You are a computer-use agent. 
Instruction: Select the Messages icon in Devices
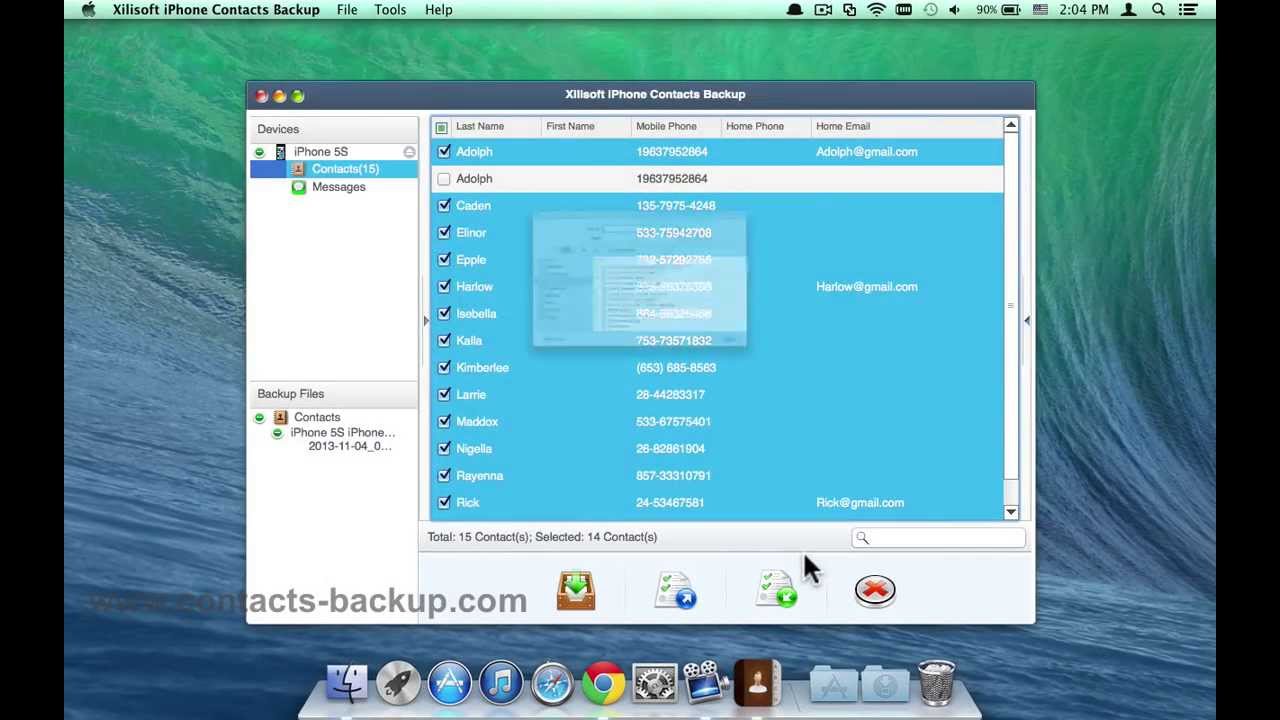click(x=298, y=187)
